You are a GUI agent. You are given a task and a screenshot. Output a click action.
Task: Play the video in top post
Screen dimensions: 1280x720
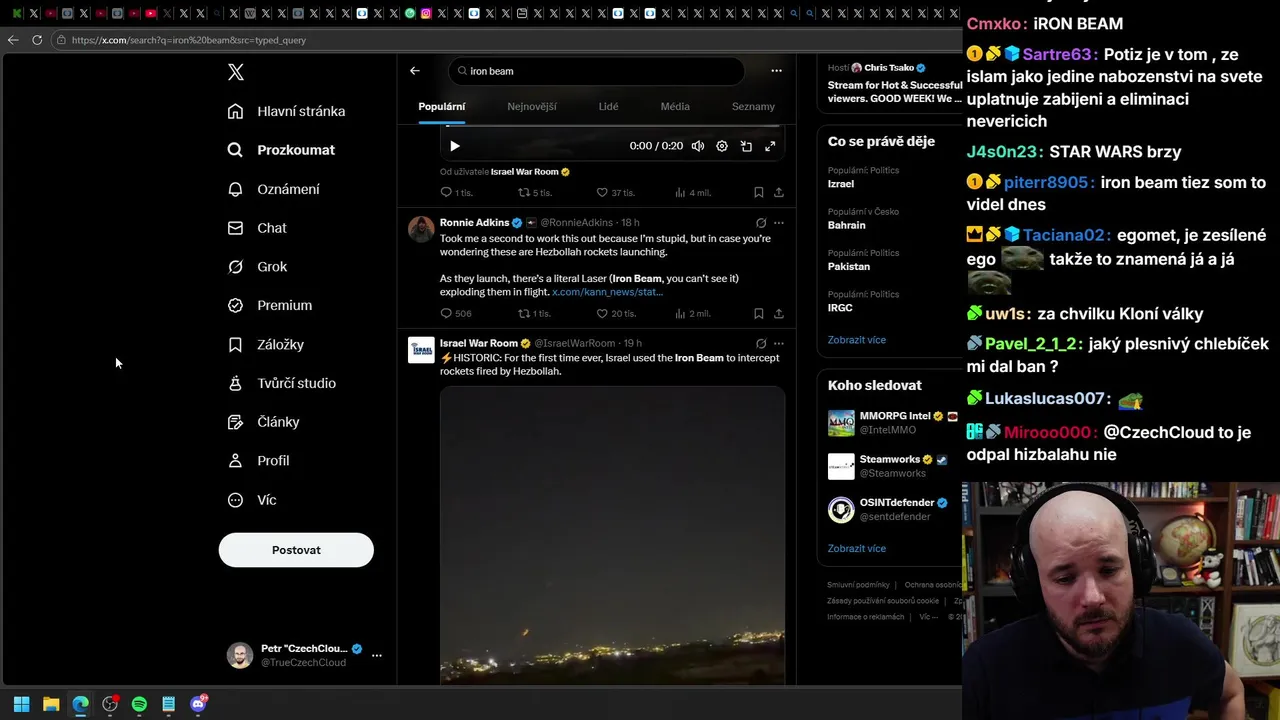[455, 146]
